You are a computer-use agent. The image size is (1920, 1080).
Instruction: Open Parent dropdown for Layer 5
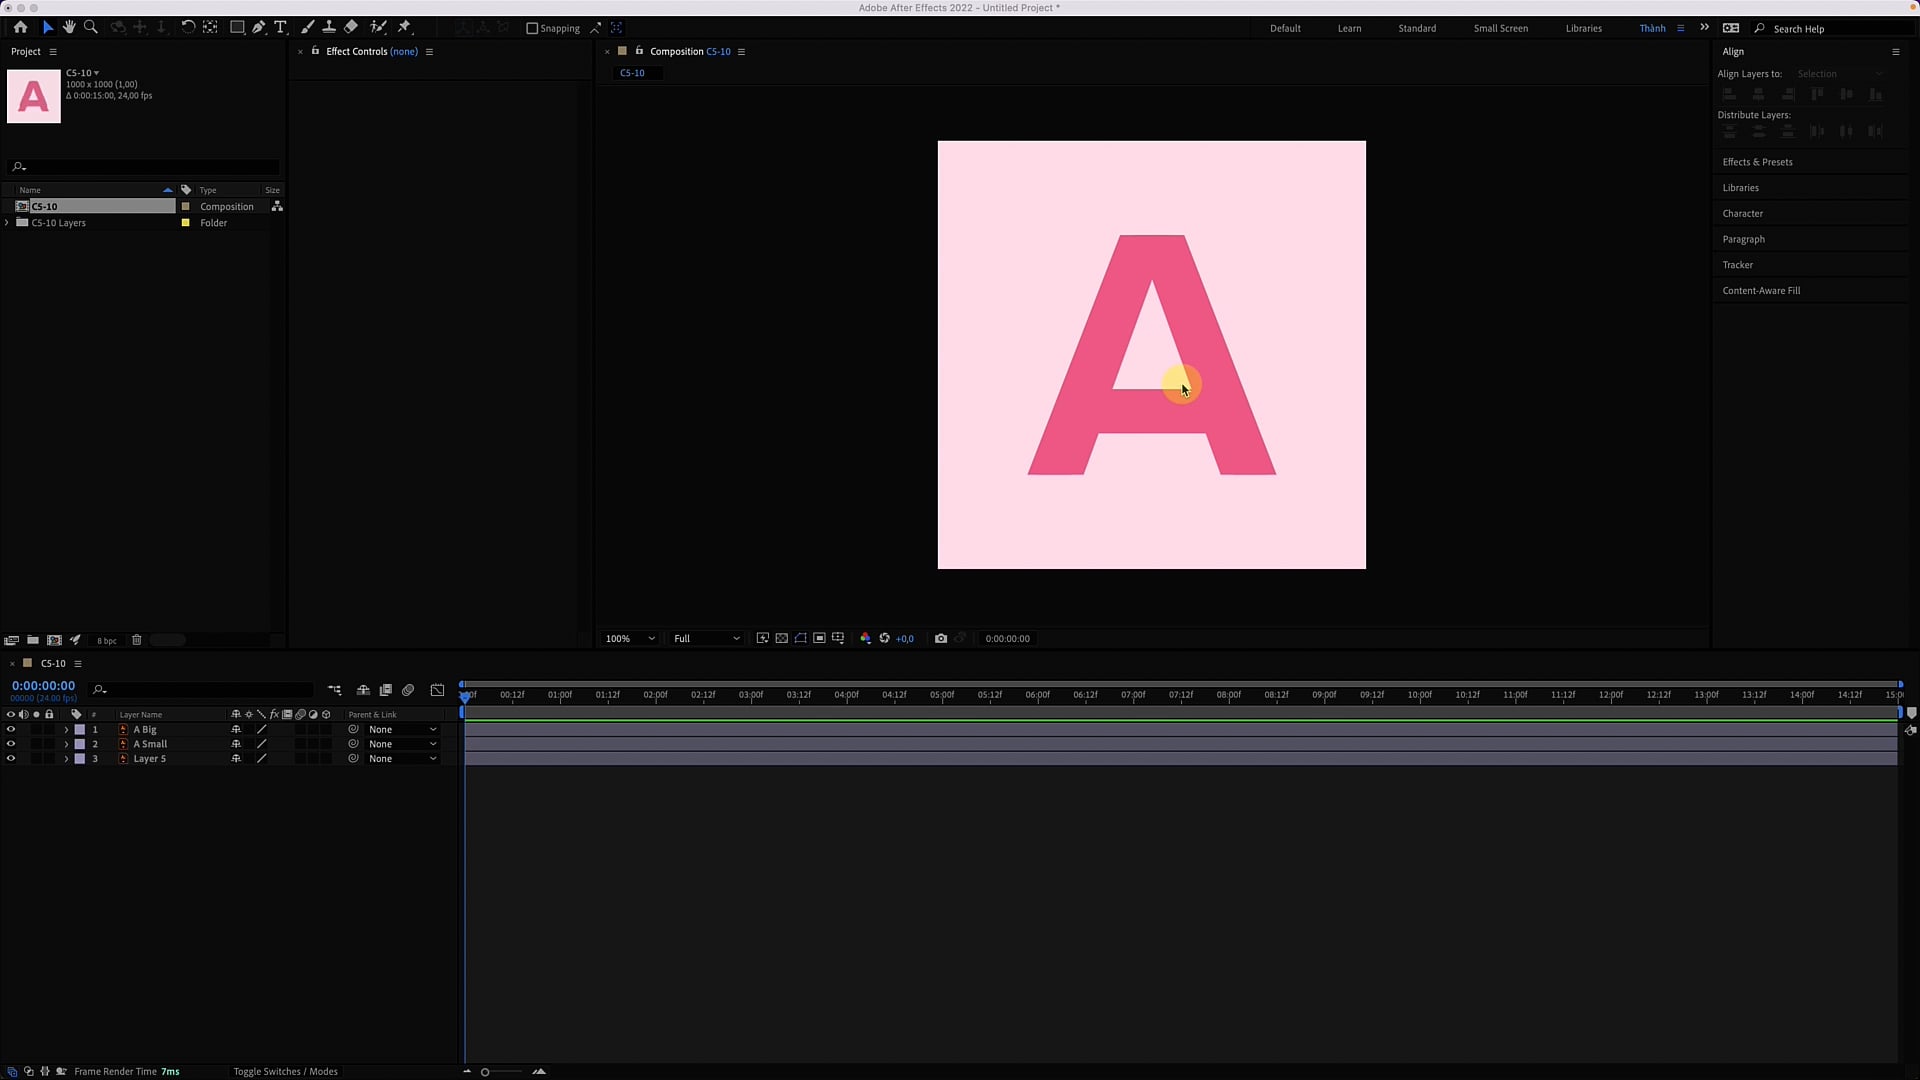pos(402,759)
